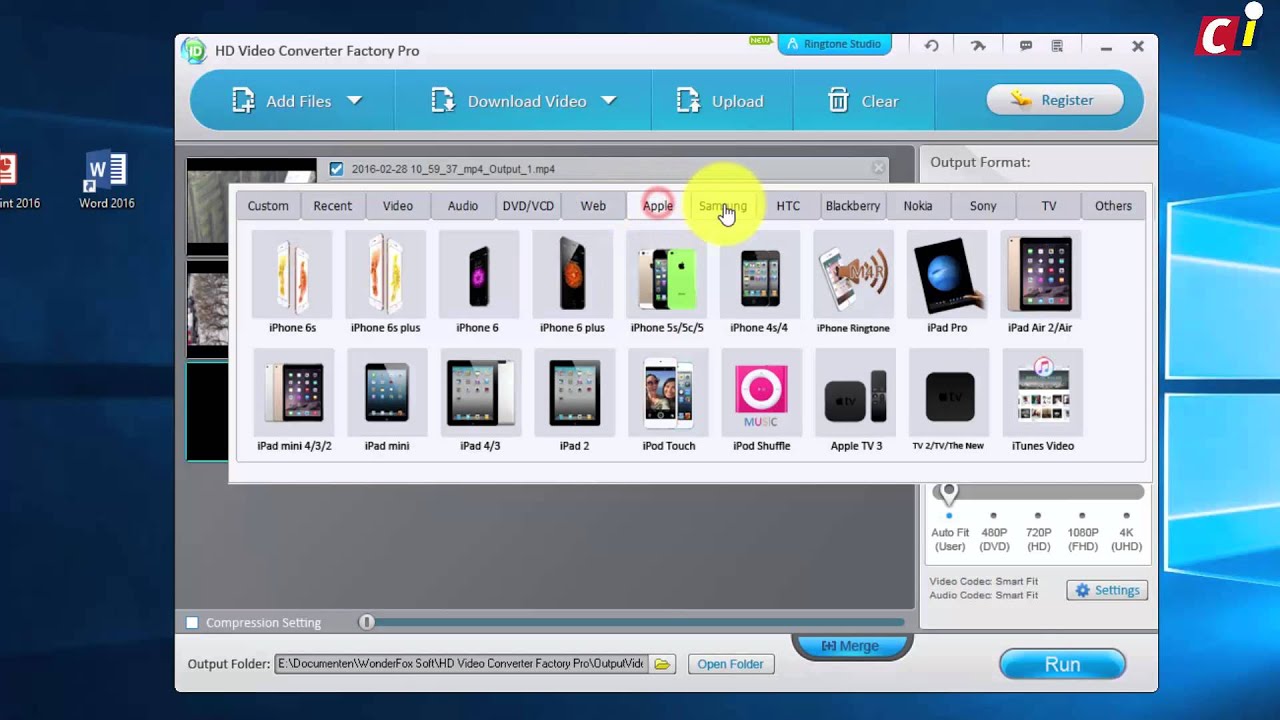Expand the Download Video dropdown arrow
1280x720 pixels.
click(609, 101)
